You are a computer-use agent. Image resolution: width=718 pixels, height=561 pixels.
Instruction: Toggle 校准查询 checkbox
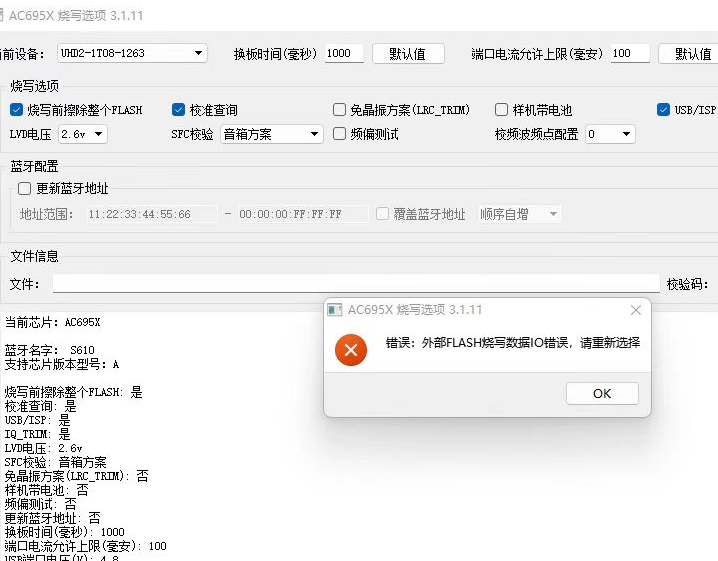pyautogui.click(x=178, y=110)
